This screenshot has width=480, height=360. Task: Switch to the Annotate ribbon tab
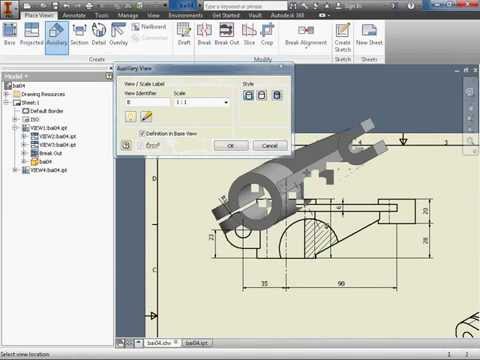click(x=74, y=15)
